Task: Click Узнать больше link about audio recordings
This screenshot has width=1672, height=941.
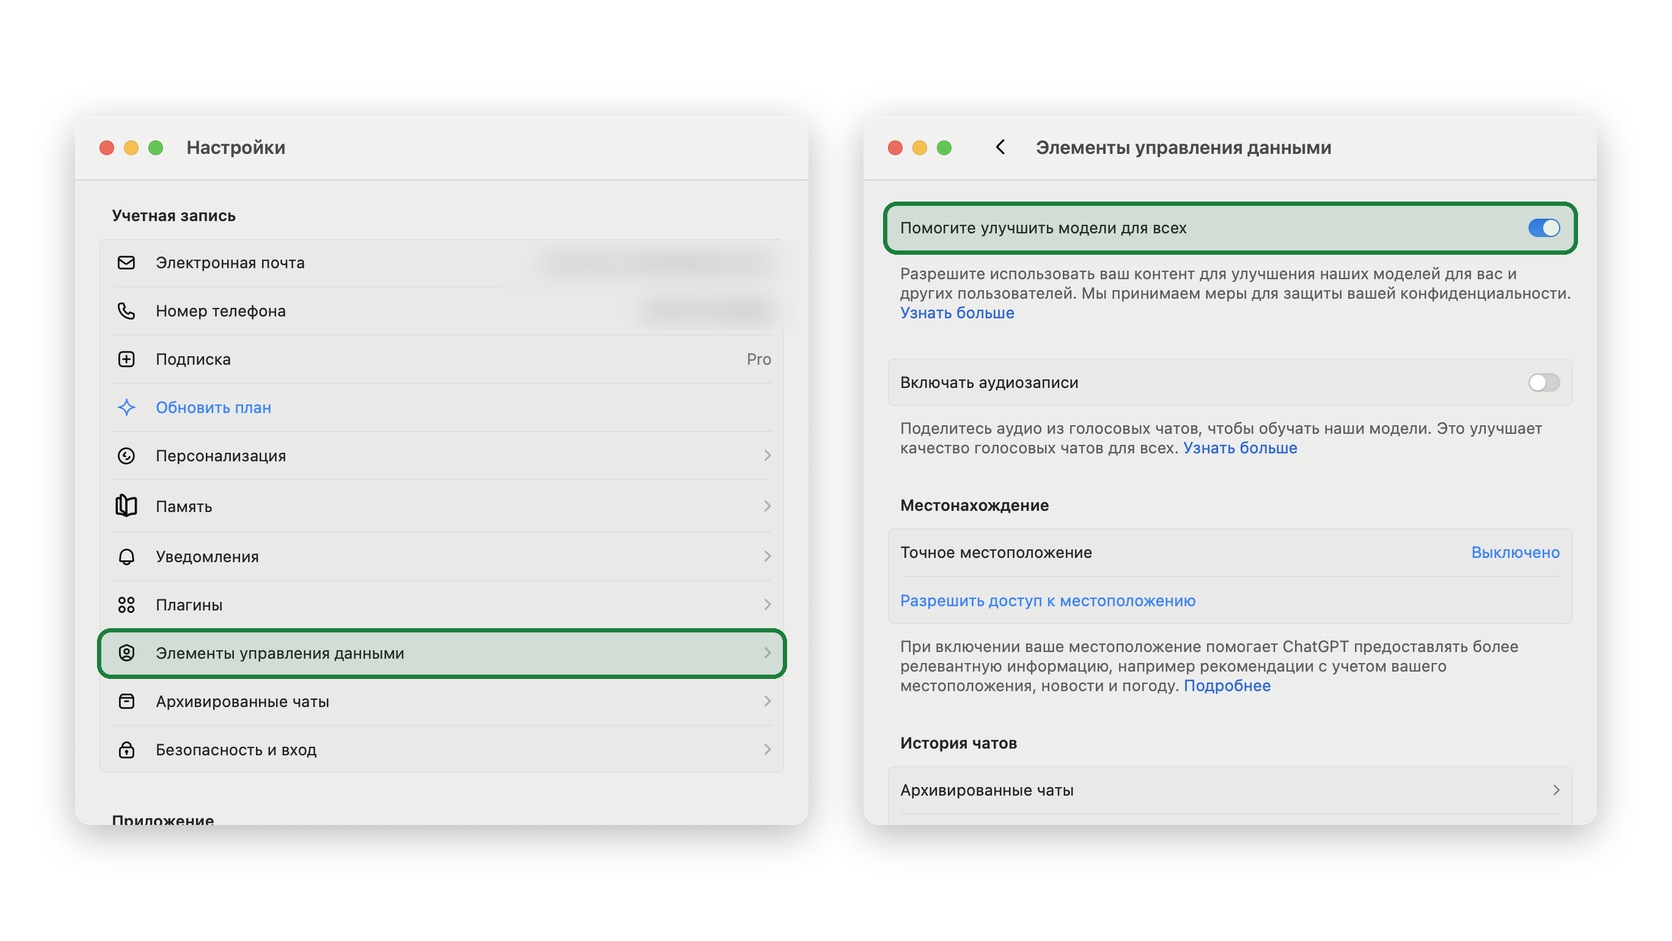Action: 1240,448
